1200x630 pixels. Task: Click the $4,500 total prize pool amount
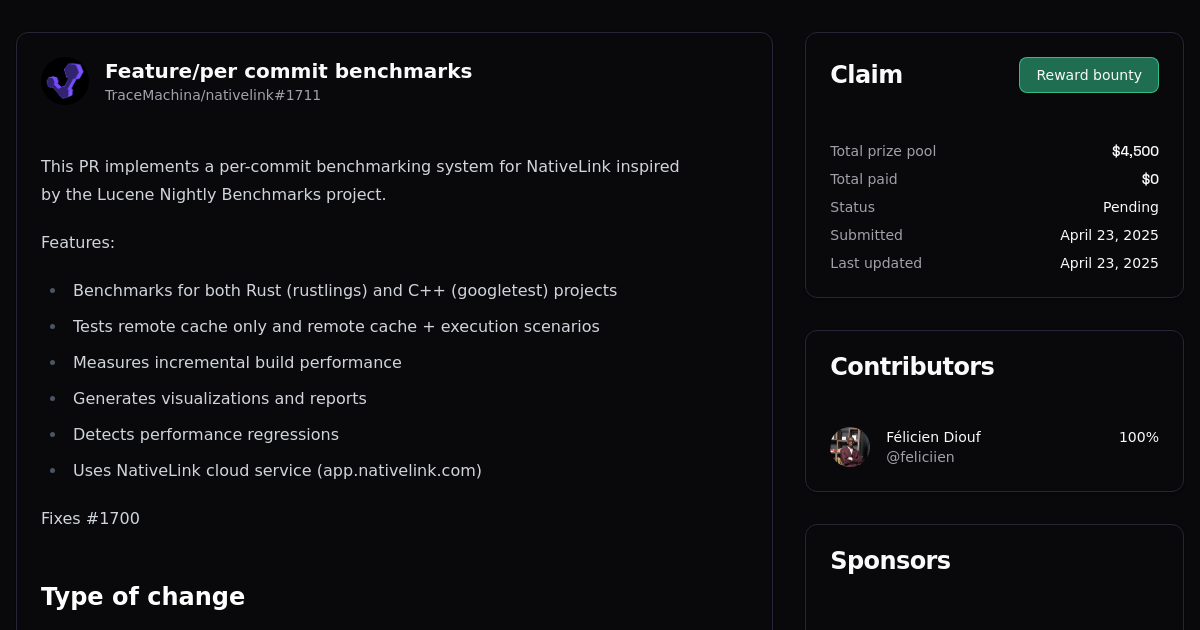1135,151
